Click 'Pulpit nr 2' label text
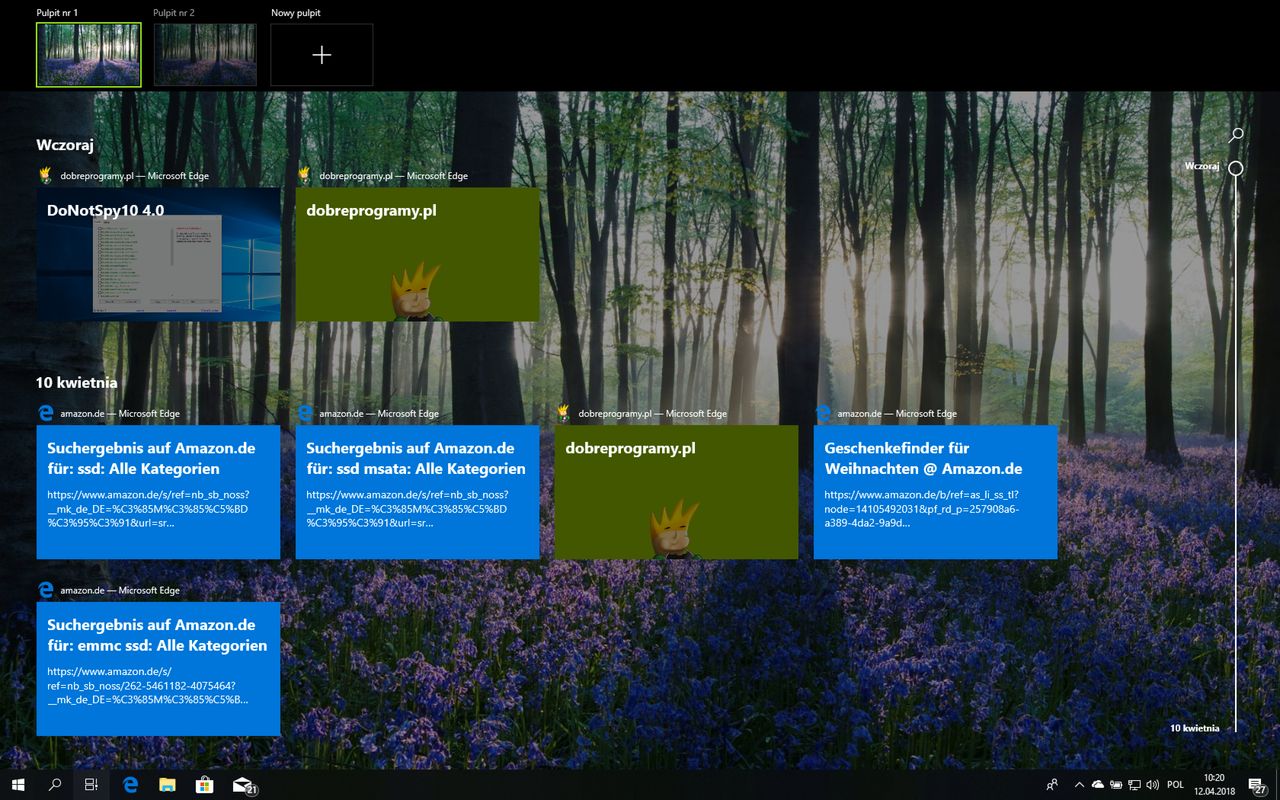1280x800 pixels. pyautogui.click(x=174, y=13)
